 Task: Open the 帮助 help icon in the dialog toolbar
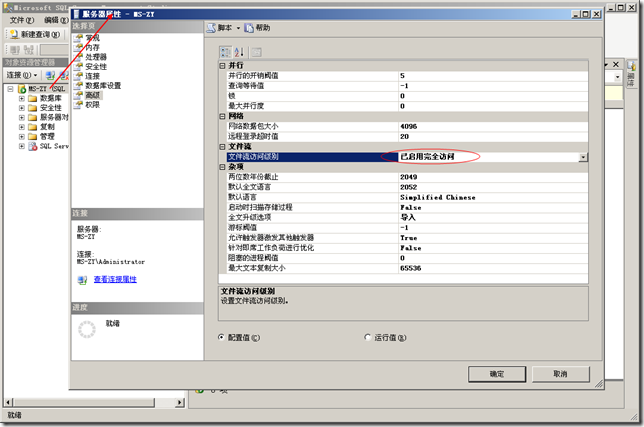pos(249,28)
